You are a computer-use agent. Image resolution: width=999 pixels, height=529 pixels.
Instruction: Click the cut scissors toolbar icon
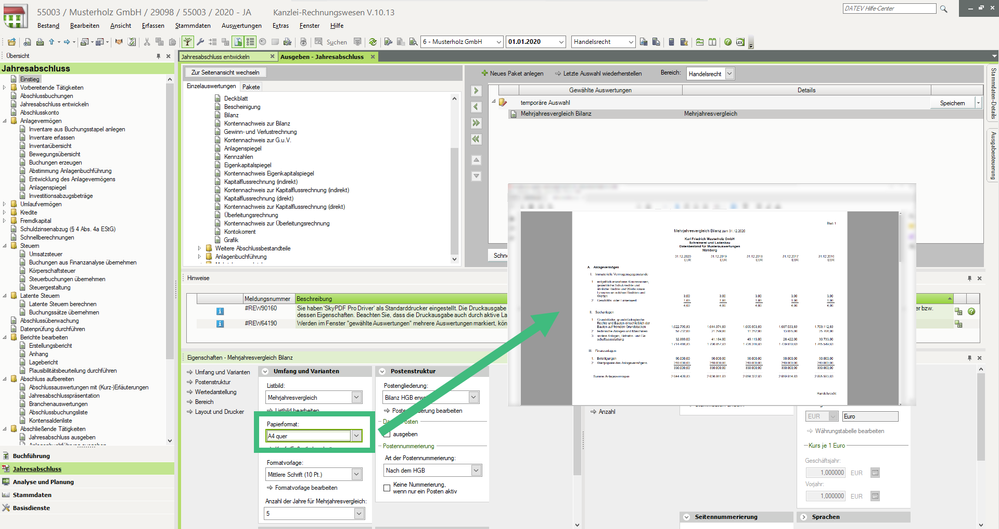coord(147,42)
